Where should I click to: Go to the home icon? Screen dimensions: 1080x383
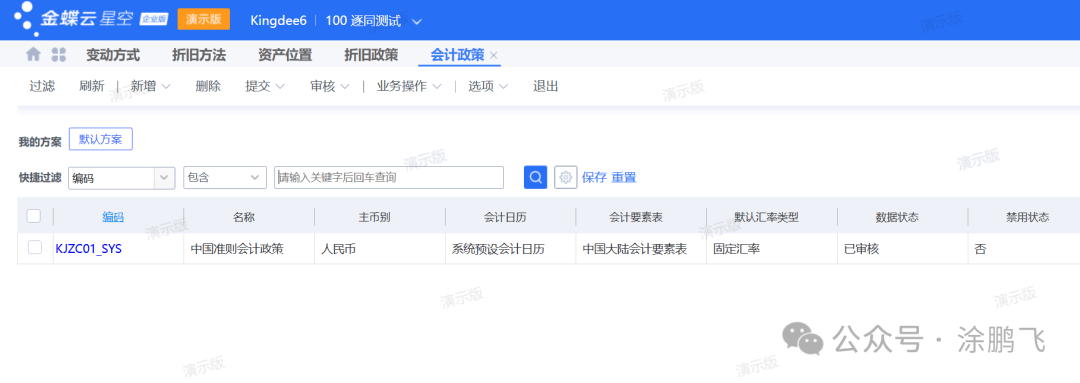(33, 54)
